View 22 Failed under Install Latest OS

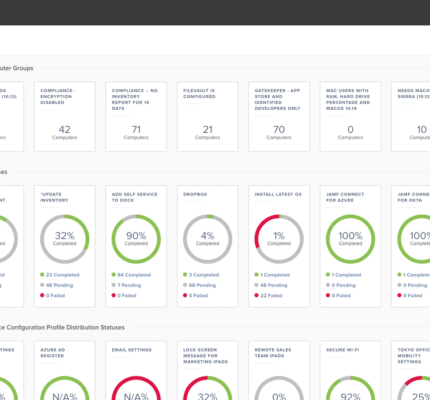click(268, 296)
